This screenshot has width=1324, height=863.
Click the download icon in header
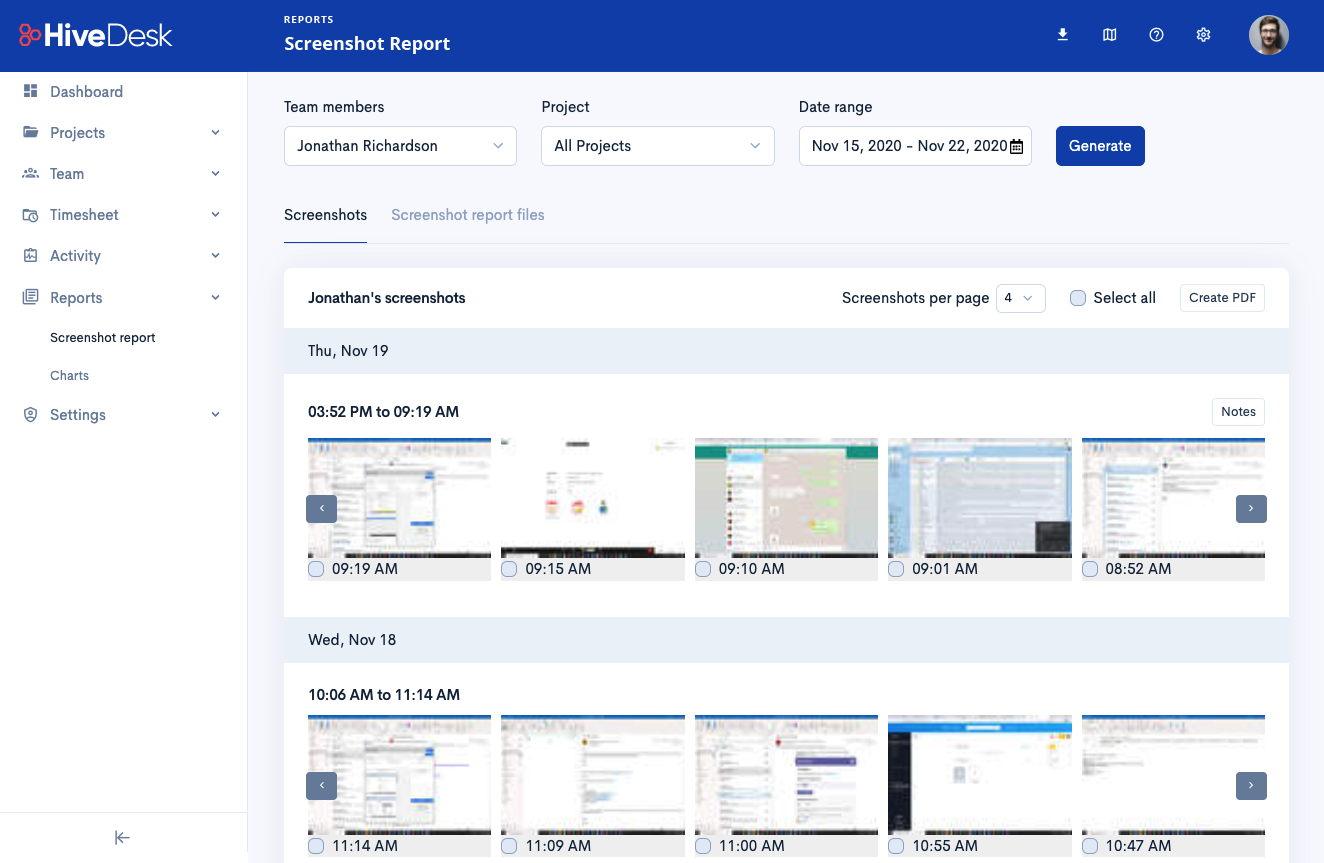[1062, 35]
